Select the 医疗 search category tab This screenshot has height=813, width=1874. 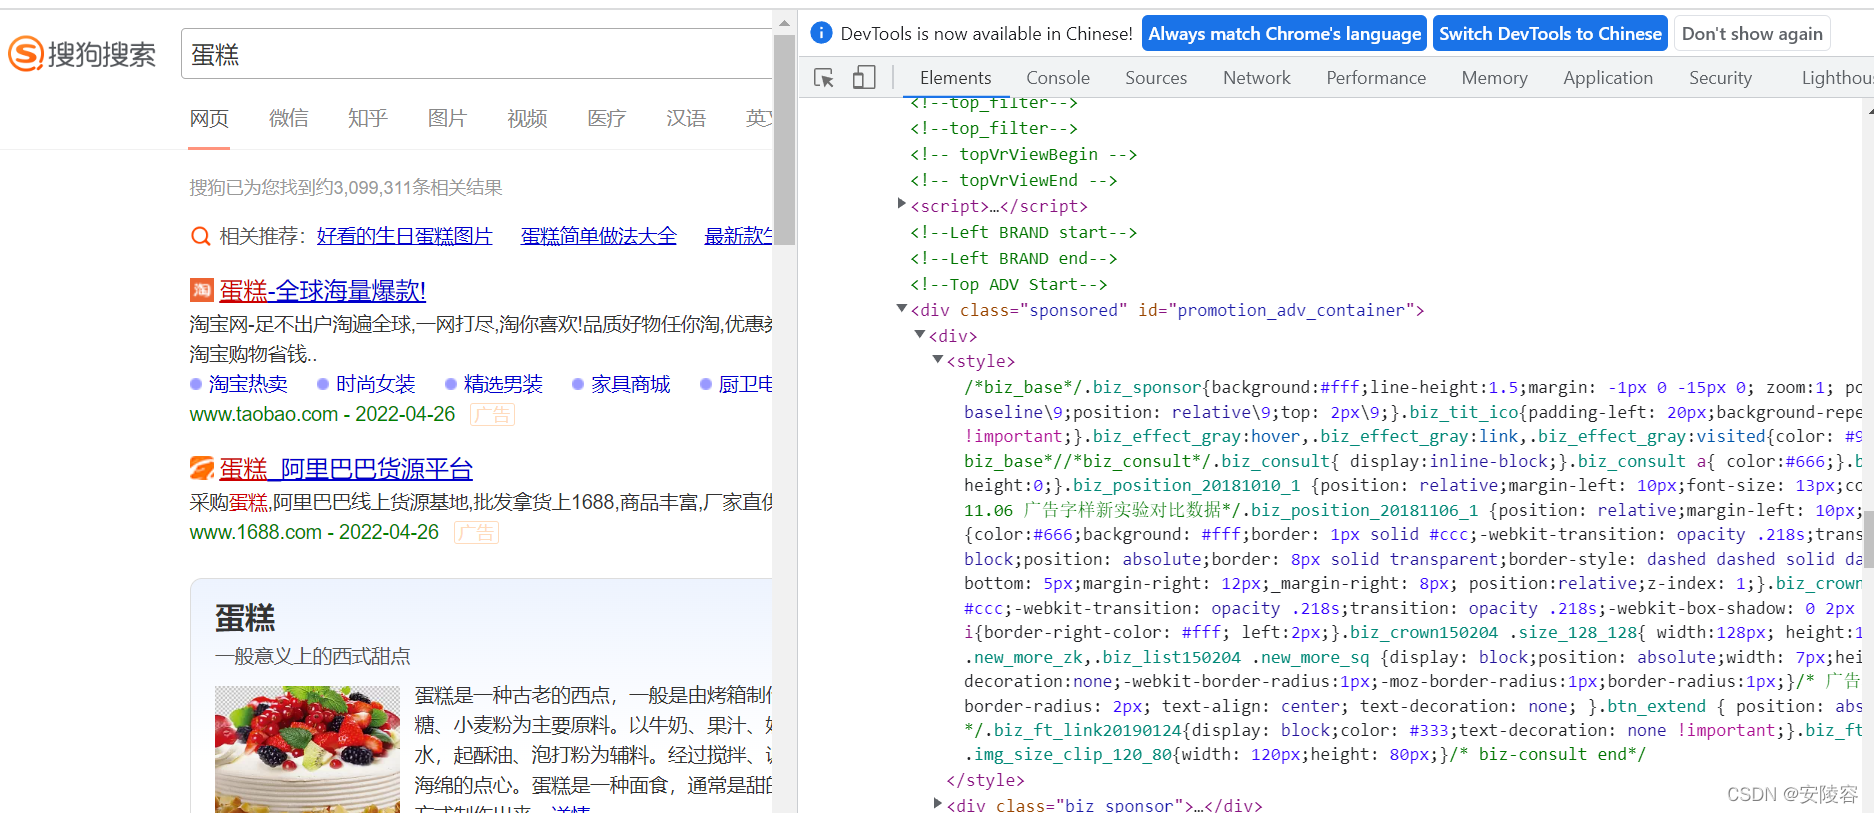[606, 119]
